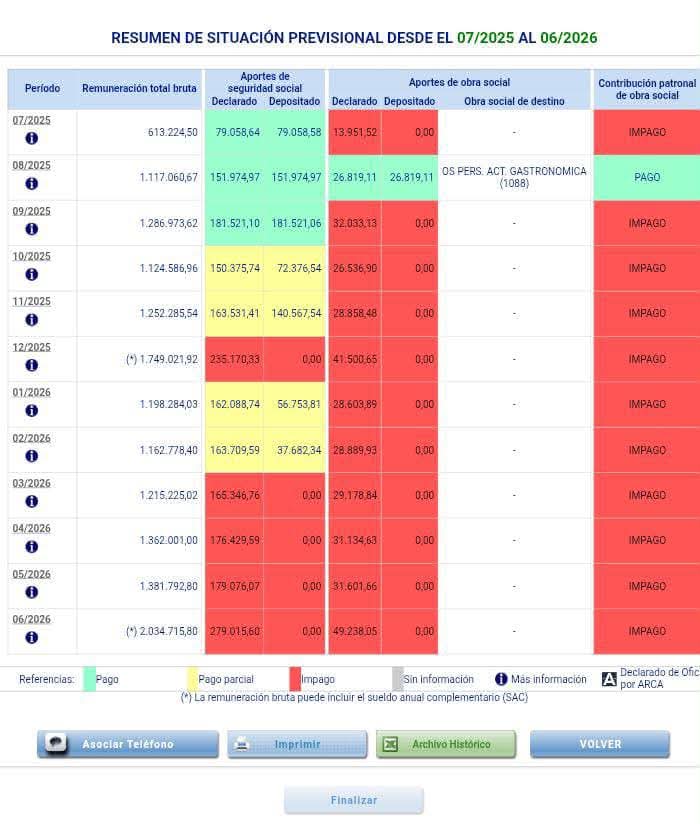Open more information icon for period 08/2025

pyautogui.click(x=32, y=183)
